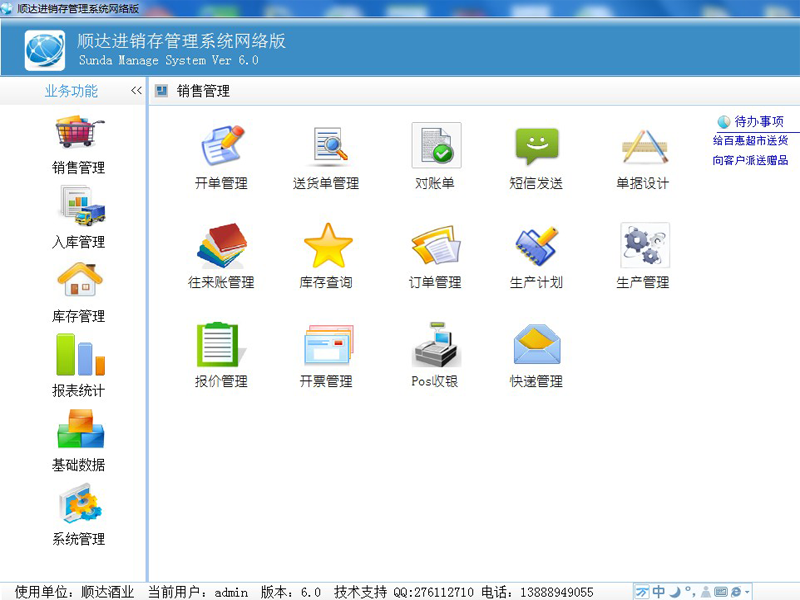Screen dimensions: 800x600
Task: Launch 单据设计 document design icon
Action: tap(643, 147)
